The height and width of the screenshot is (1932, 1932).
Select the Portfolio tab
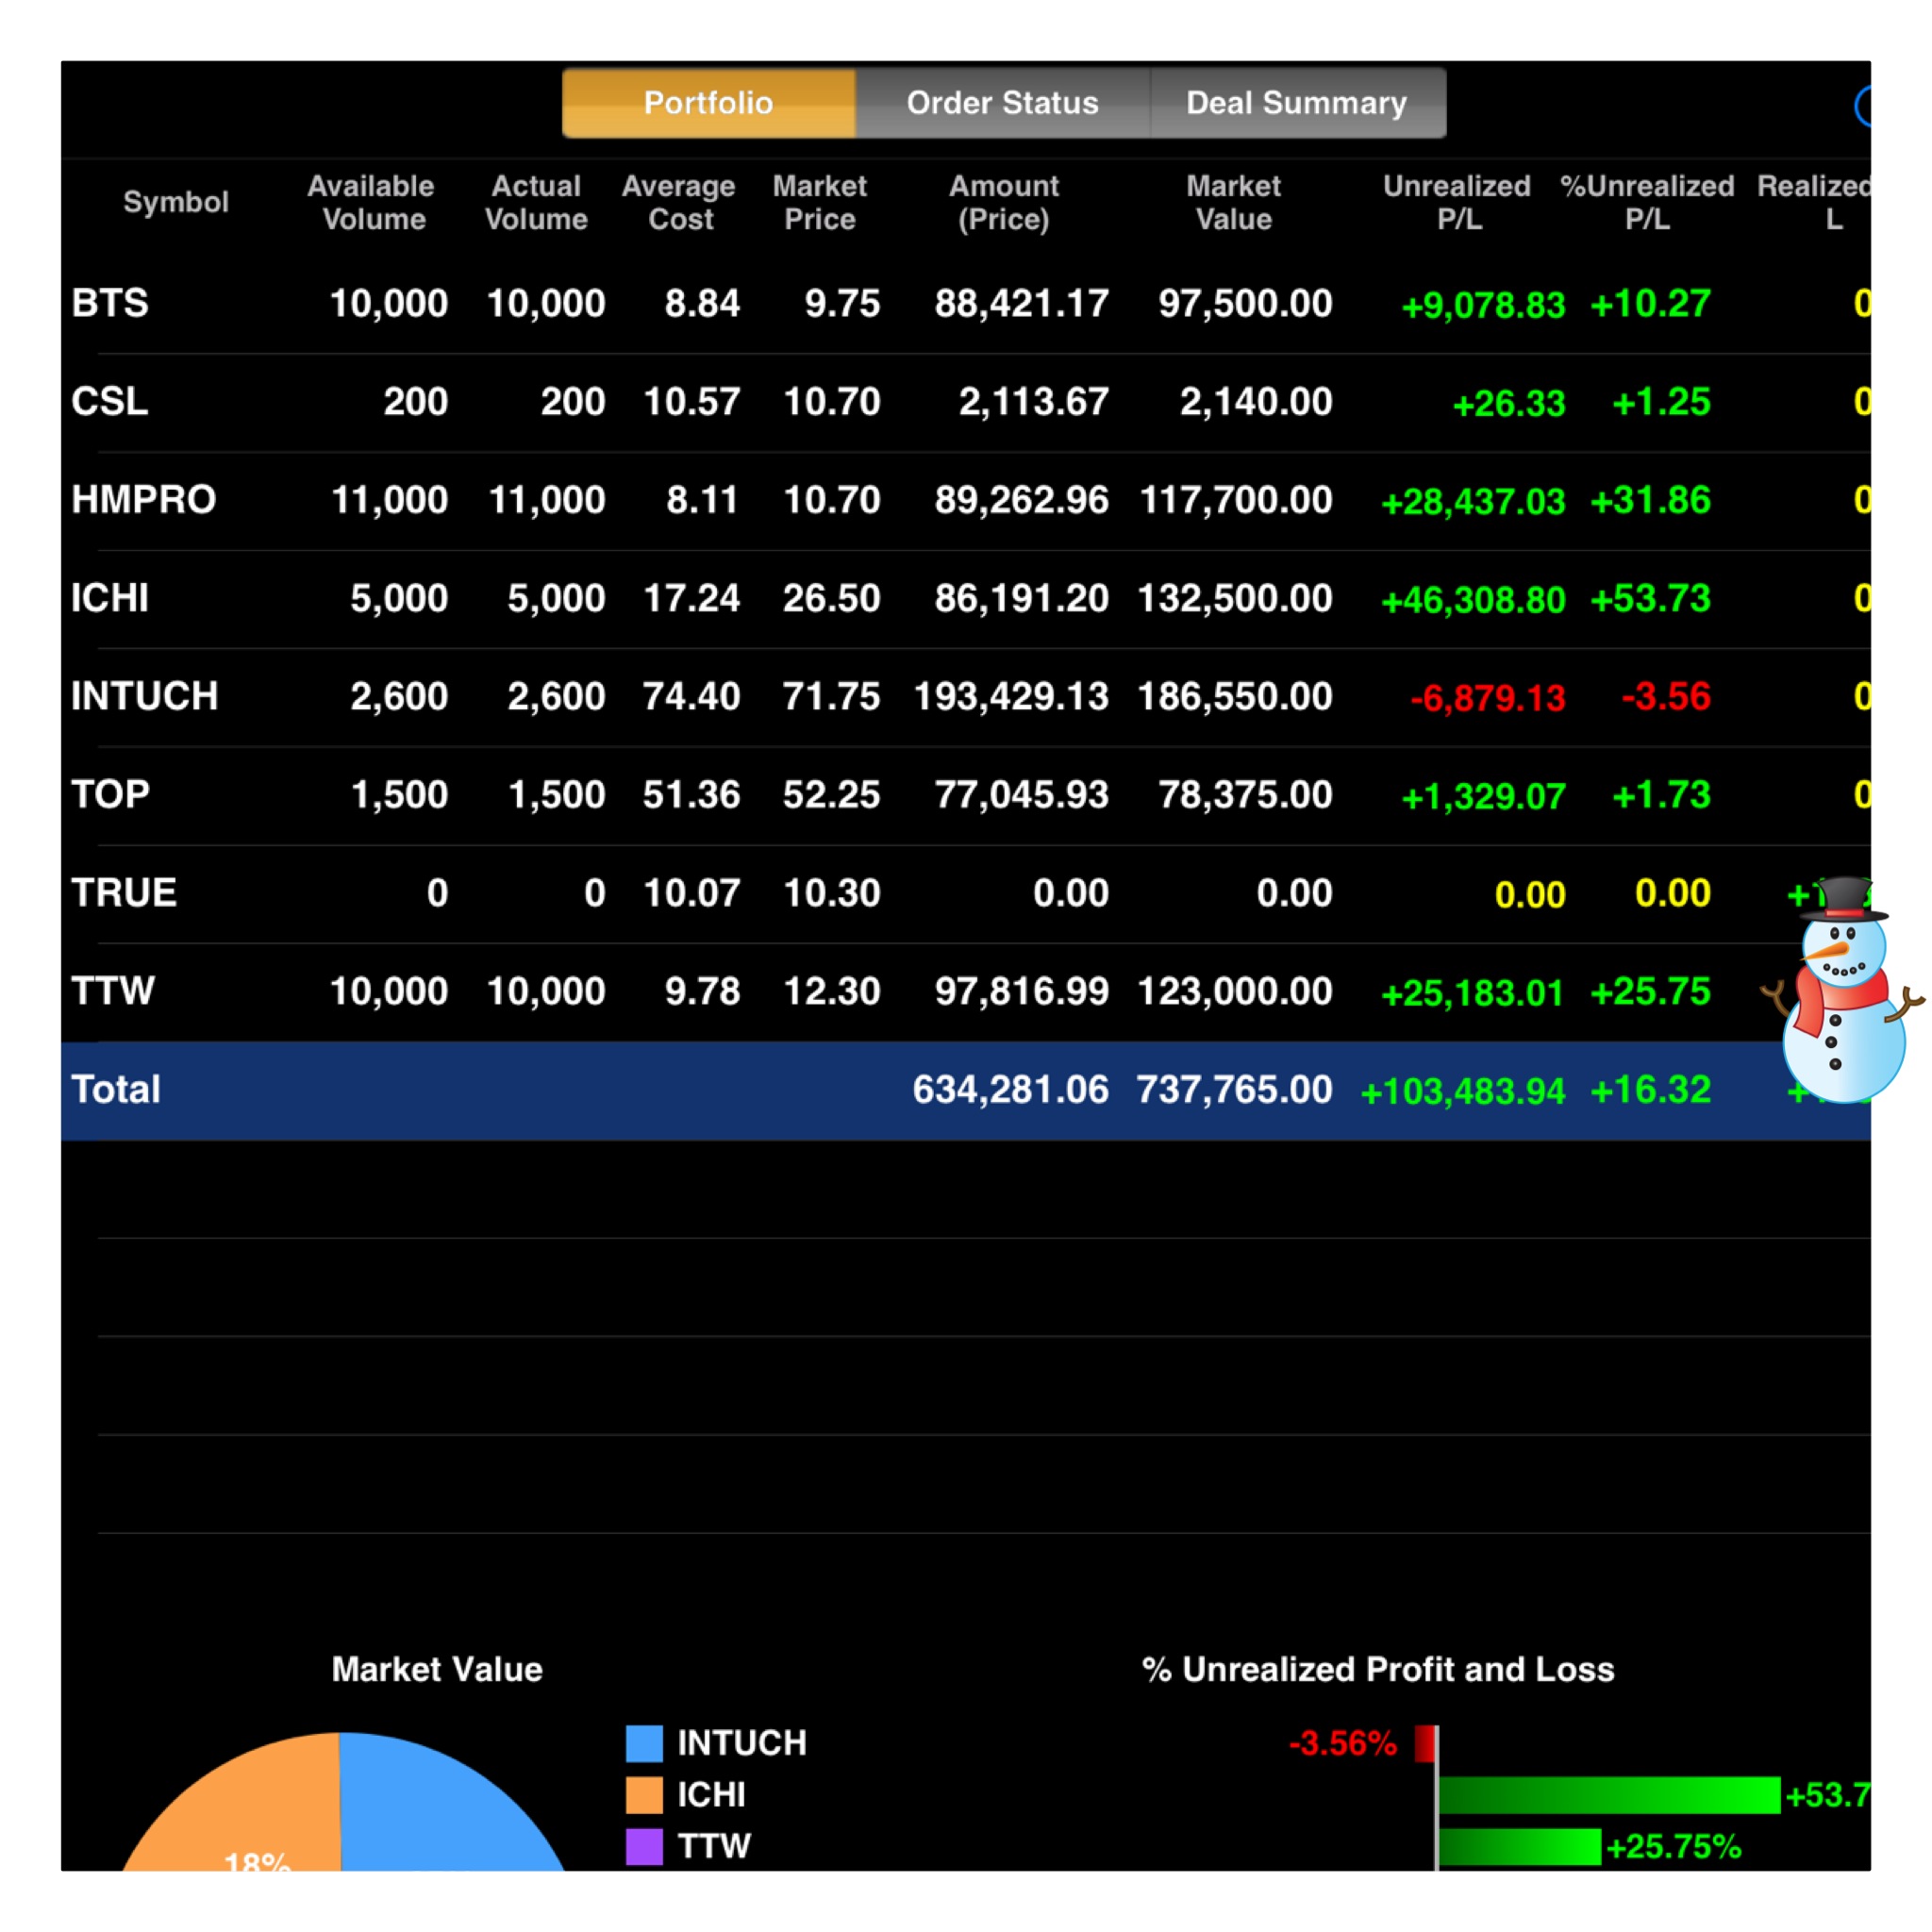pos(708,103)
